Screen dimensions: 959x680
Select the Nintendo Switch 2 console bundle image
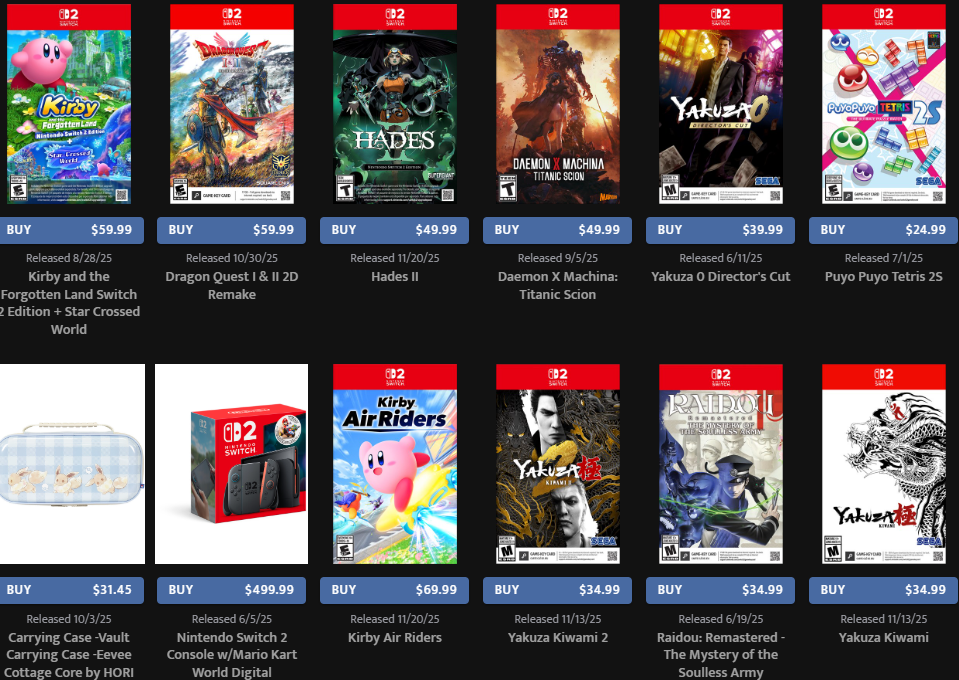tap(231, 464)
